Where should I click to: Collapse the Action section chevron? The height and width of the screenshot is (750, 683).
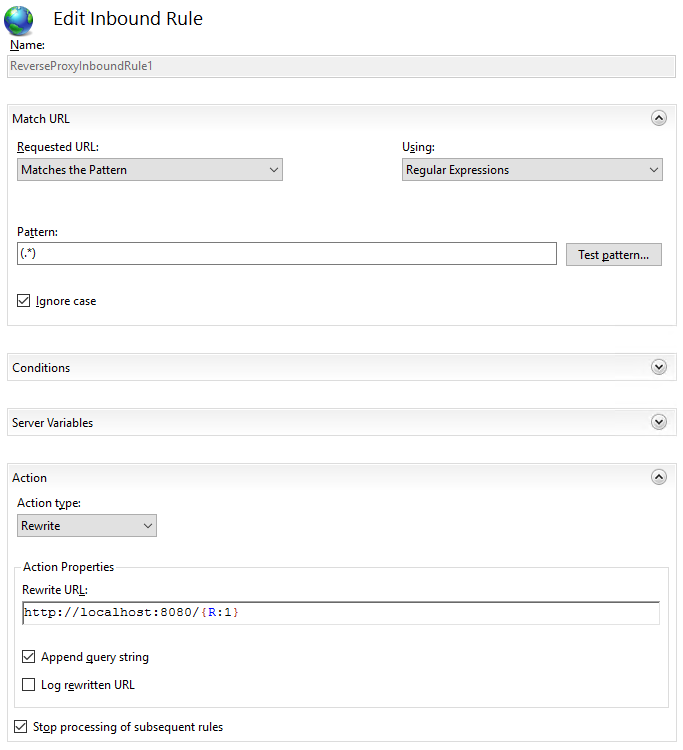pos(659,477)
